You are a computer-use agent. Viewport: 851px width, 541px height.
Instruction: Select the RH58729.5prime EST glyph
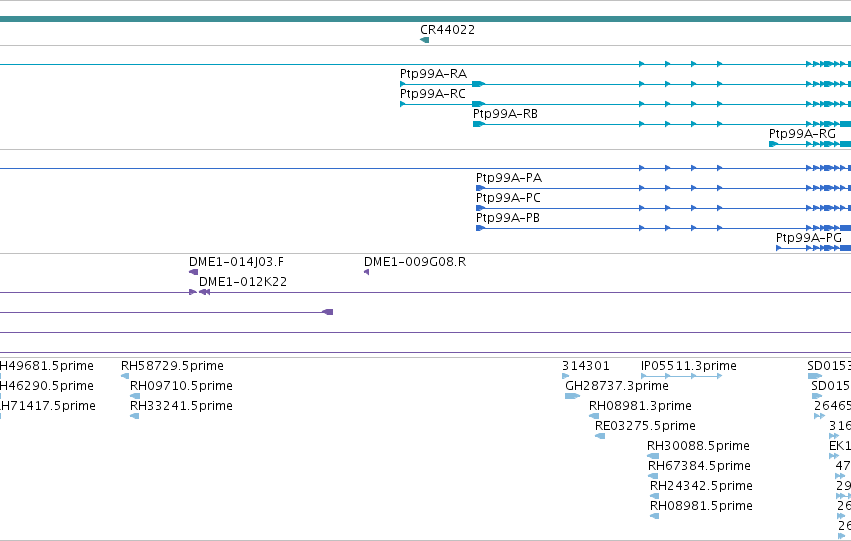coord(125,376)
